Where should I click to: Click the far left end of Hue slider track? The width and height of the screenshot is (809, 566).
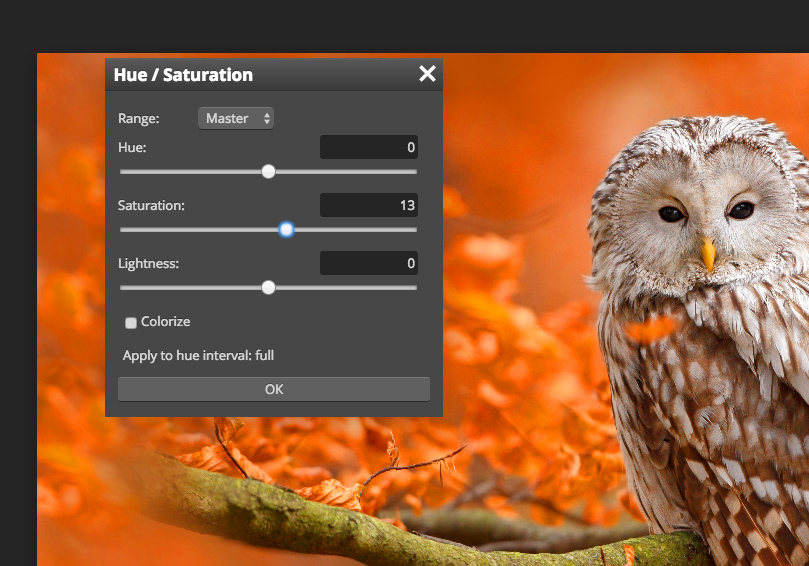(123, 172)
